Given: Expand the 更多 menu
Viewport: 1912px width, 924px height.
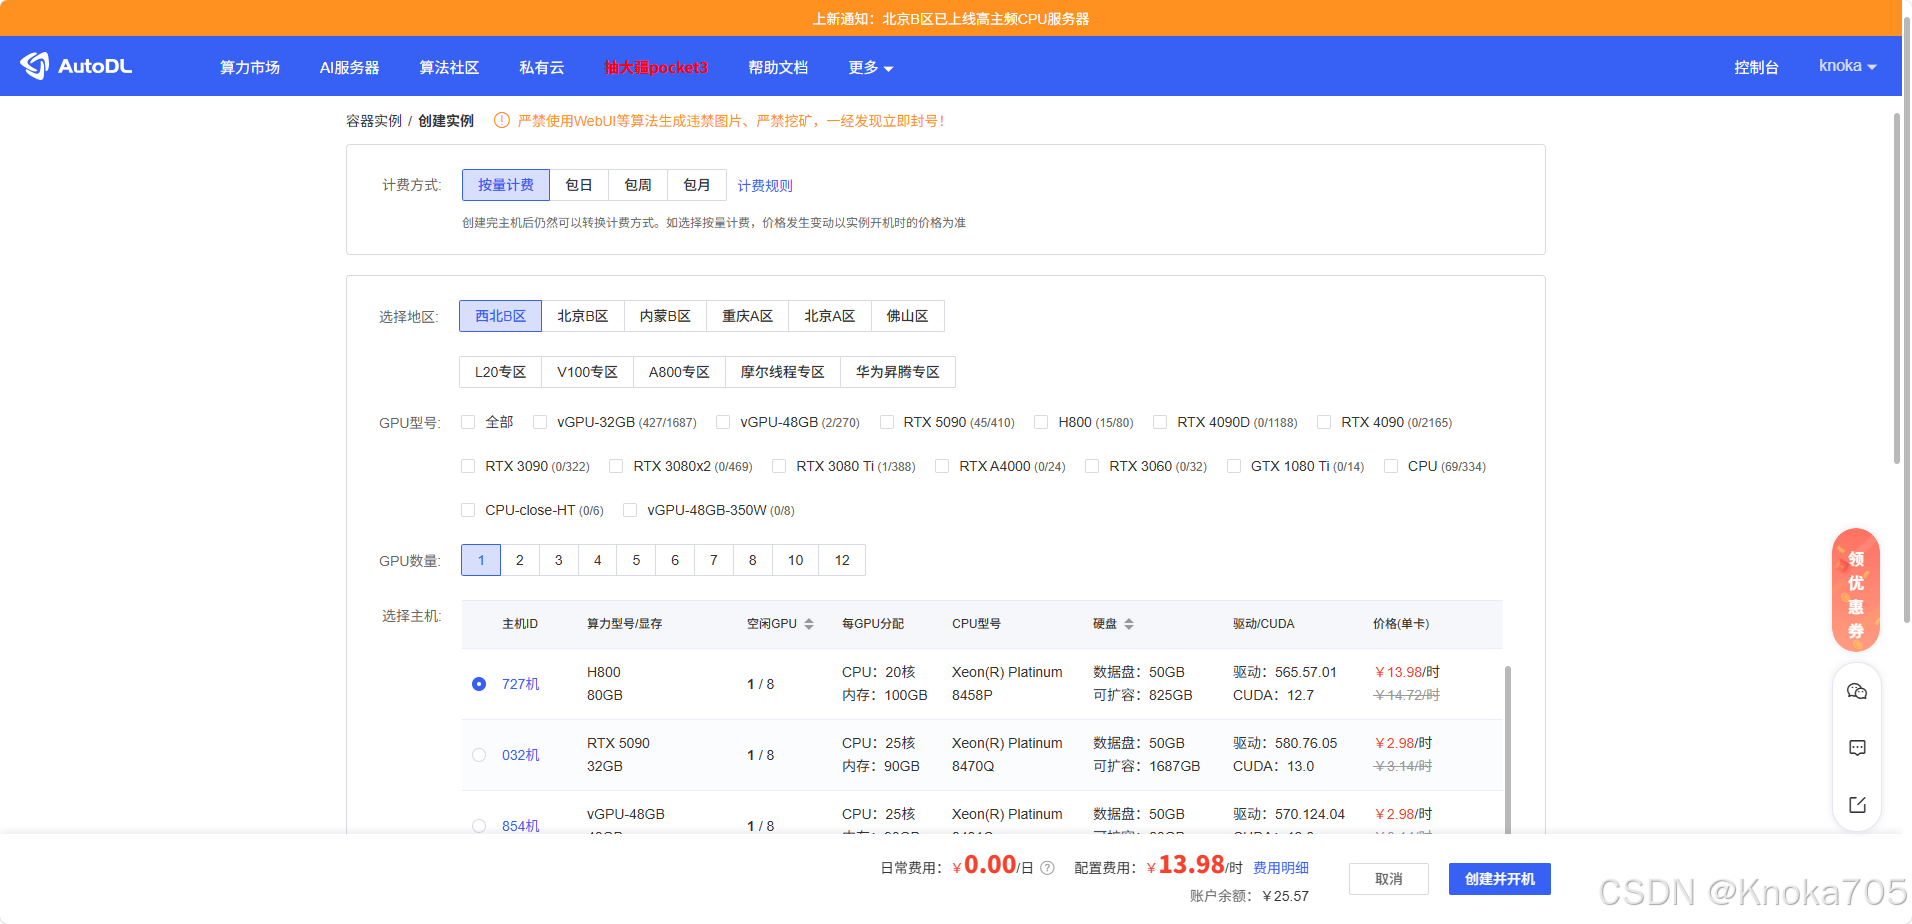Looking at the screenshot, I should tap(870, 67).
